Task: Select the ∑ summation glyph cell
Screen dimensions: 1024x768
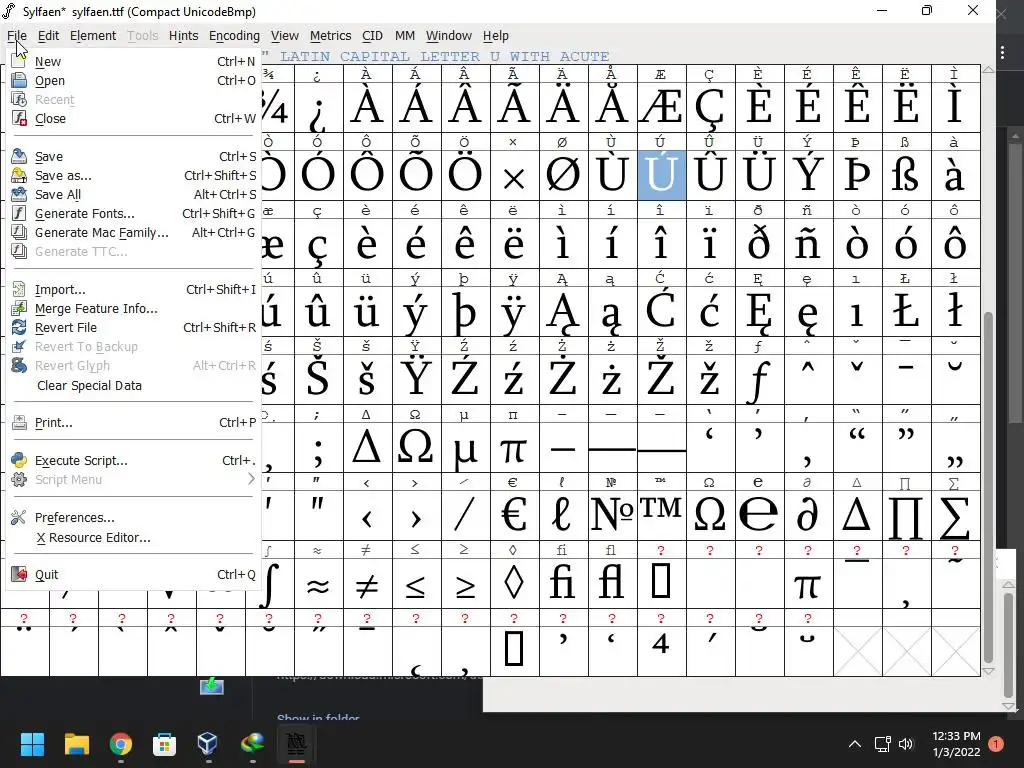Action: (955, 515)
